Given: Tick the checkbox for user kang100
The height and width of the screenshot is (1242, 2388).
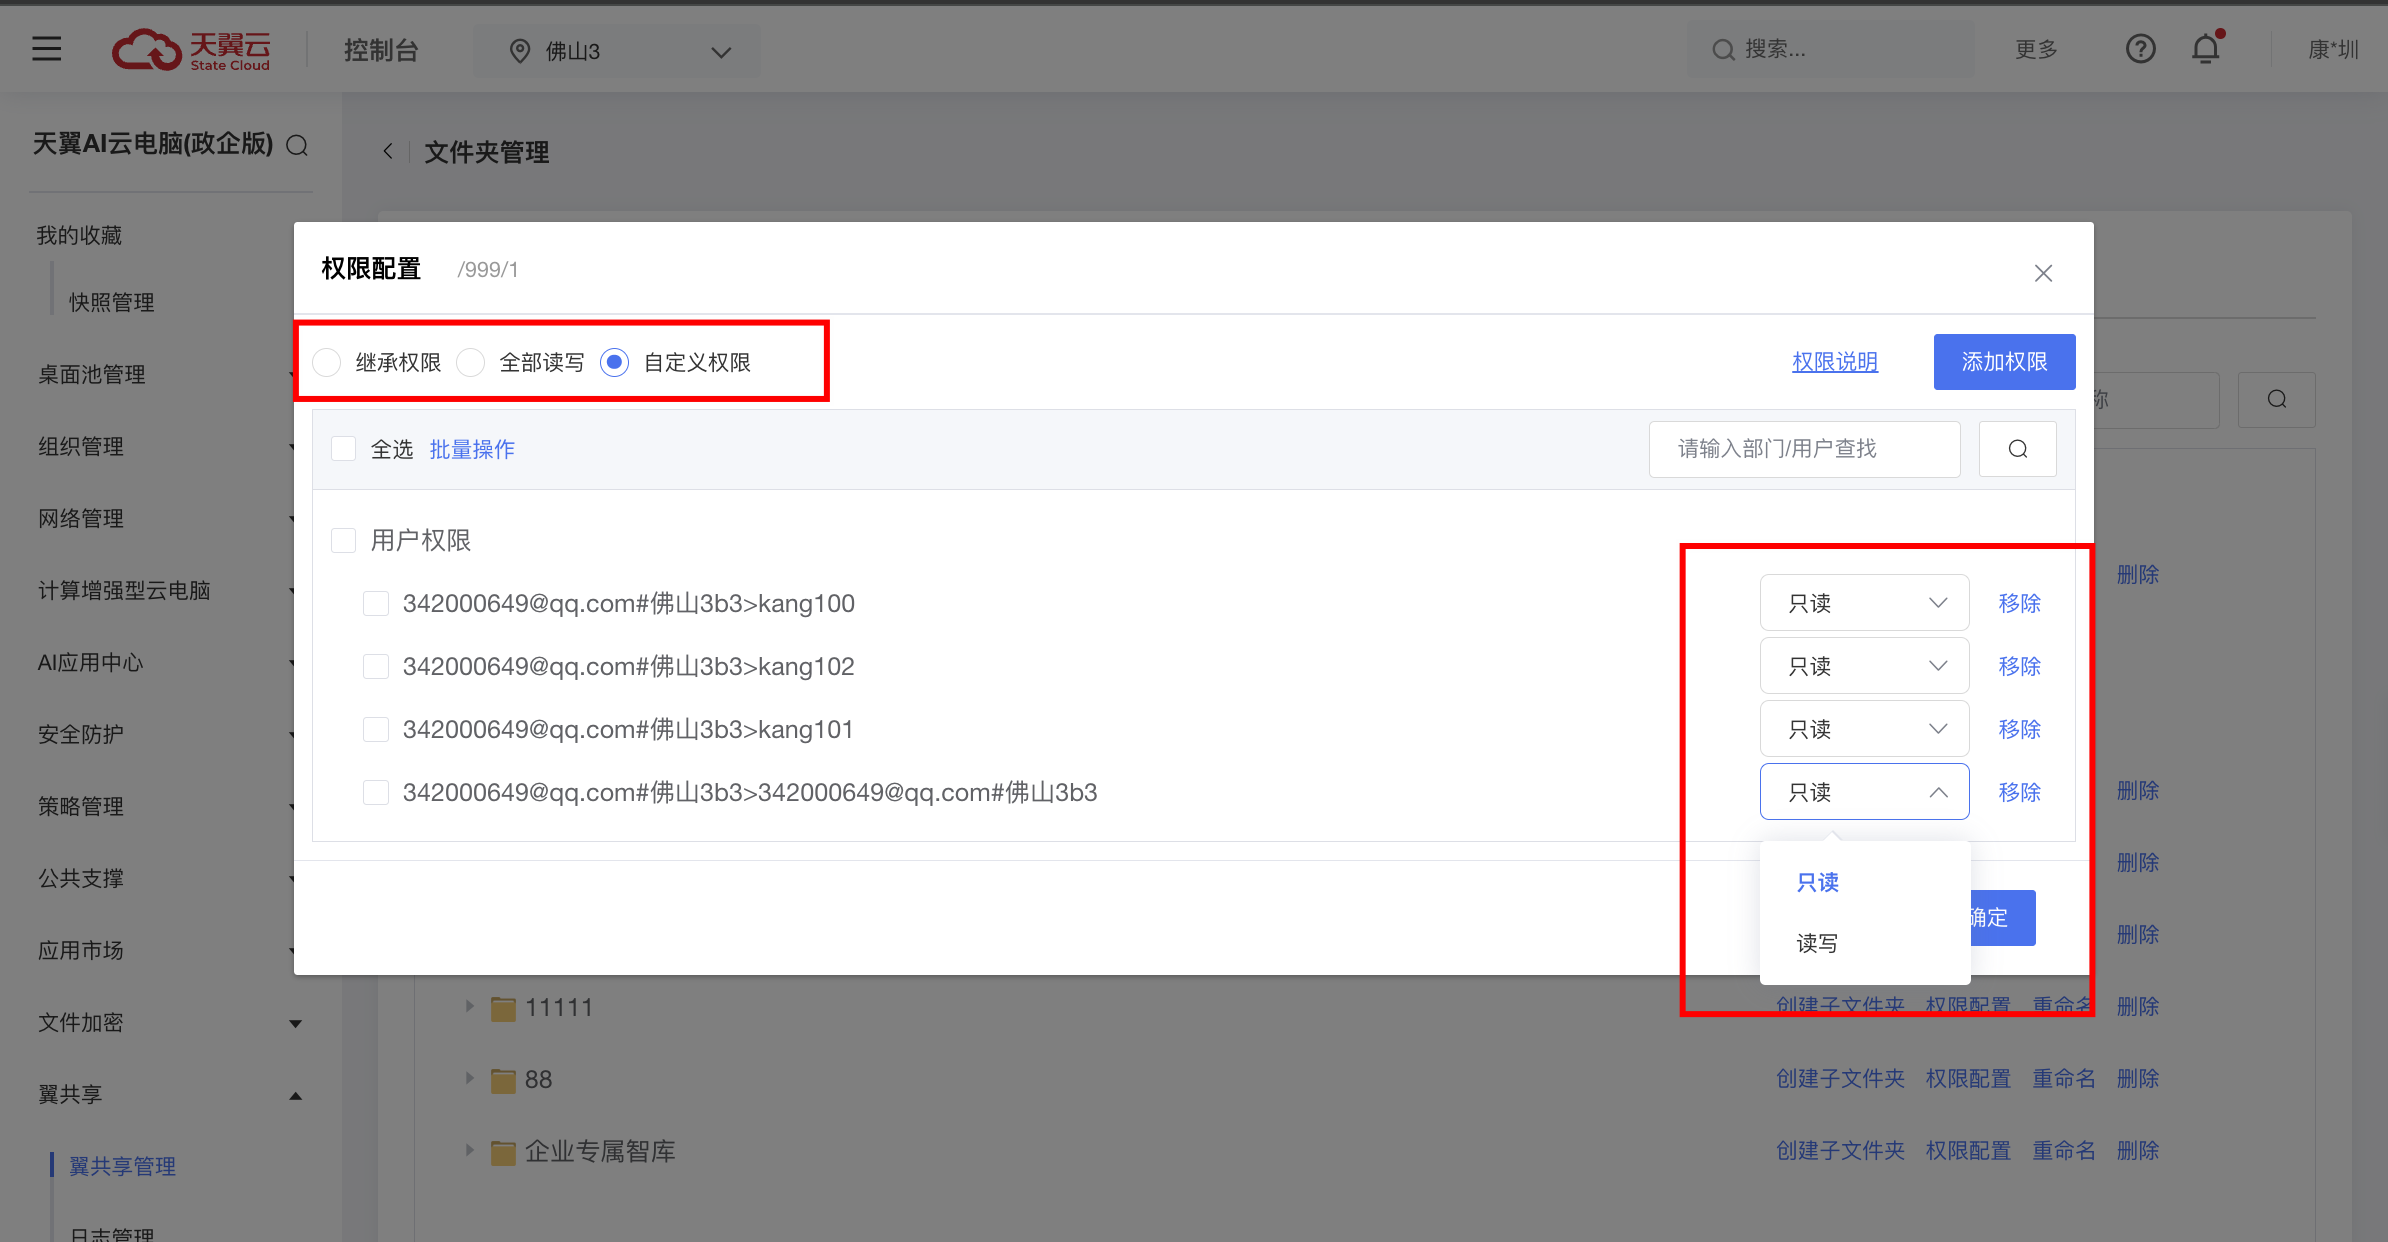Looking at the screenshot, I should point(376,603).
